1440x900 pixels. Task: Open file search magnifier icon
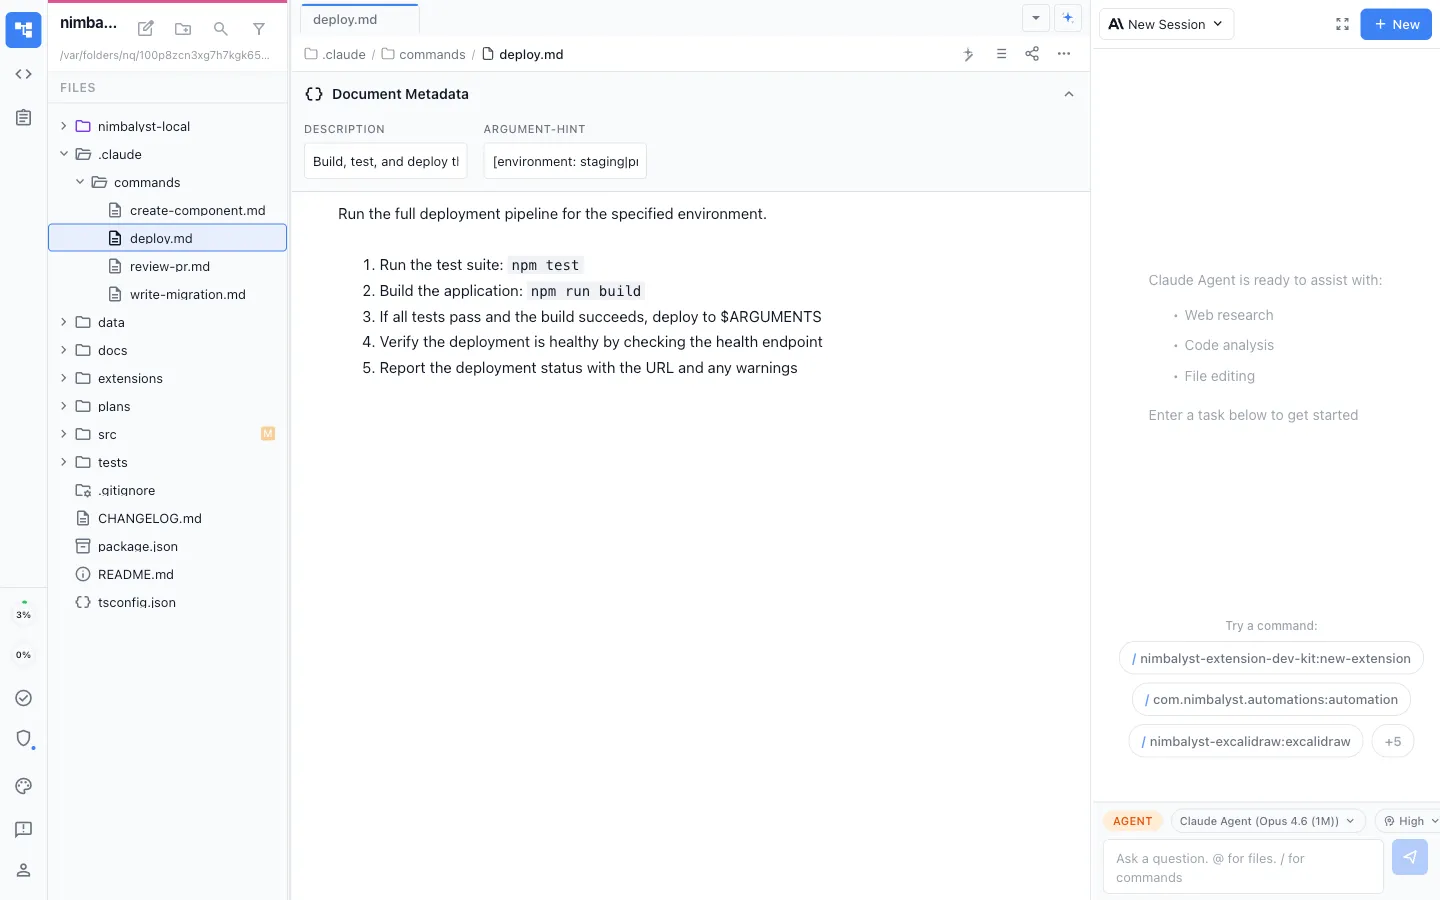click(x=221, y=29)
